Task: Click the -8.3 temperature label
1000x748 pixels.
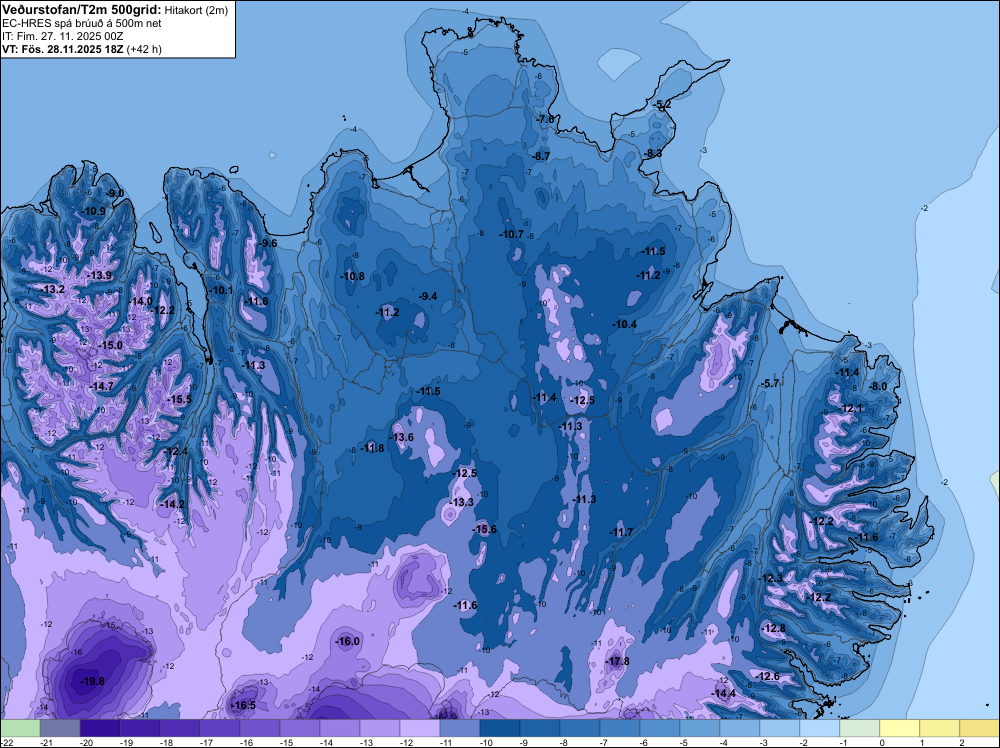Action: pos(654,153)
